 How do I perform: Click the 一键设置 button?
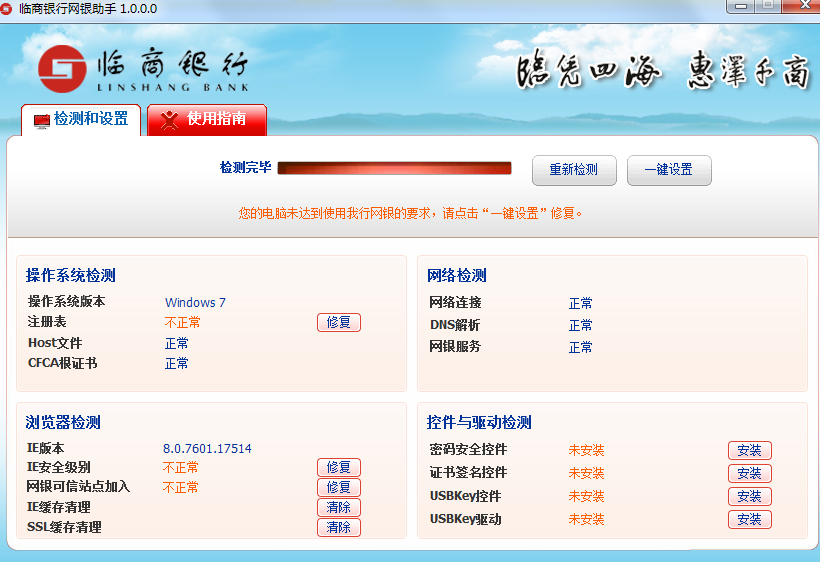[669, 170]
